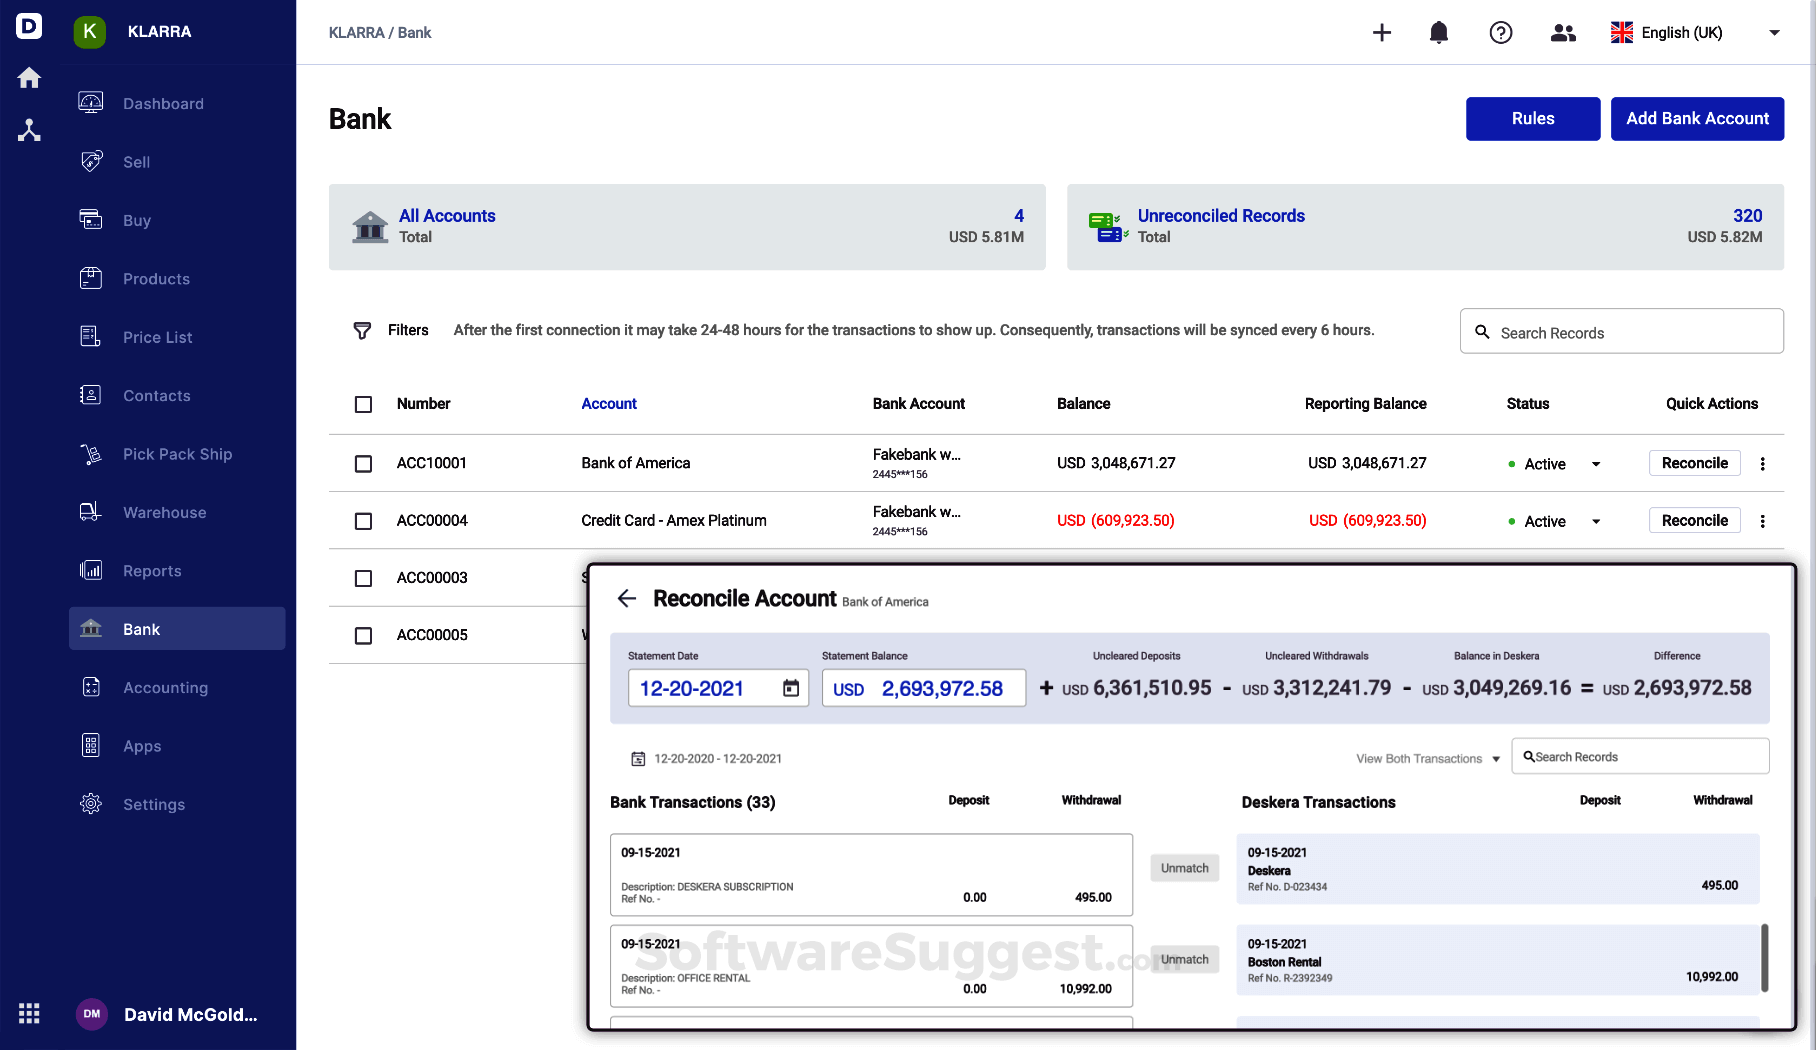
Task: Navigate to Warehouse
Action: point(177,512)
